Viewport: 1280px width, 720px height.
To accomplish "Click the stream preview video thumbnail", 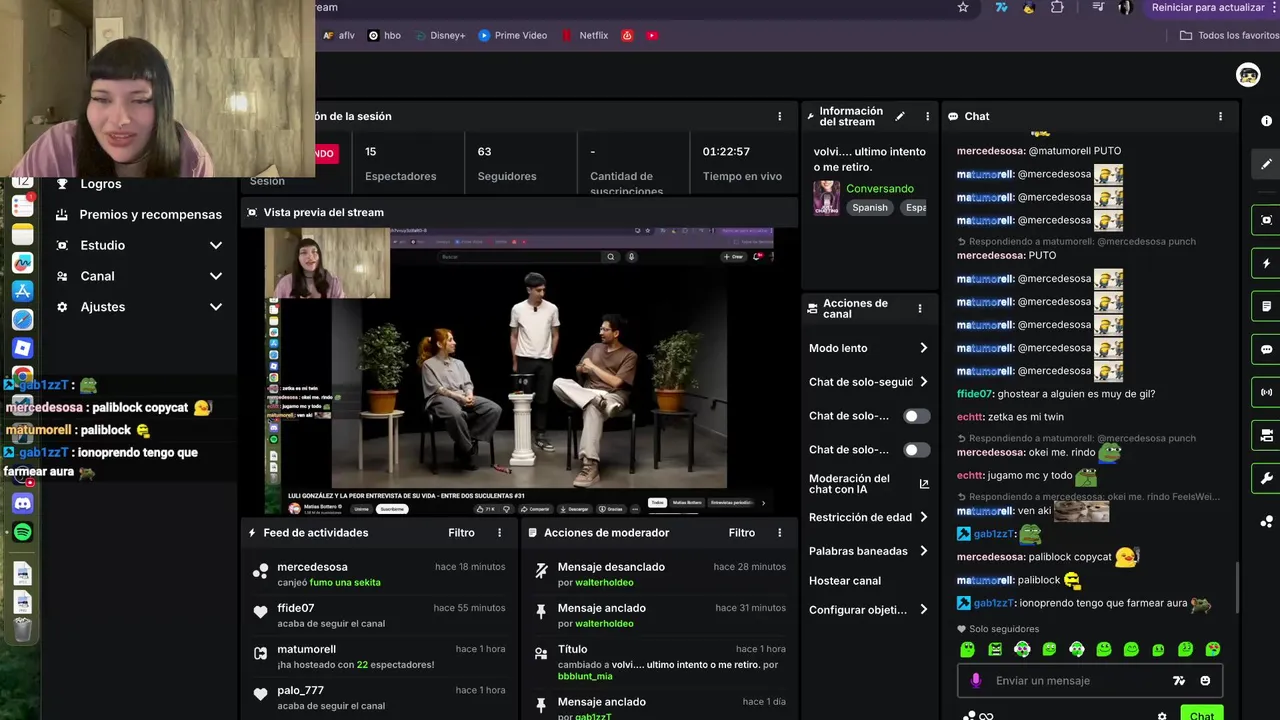I will point(520,372).
